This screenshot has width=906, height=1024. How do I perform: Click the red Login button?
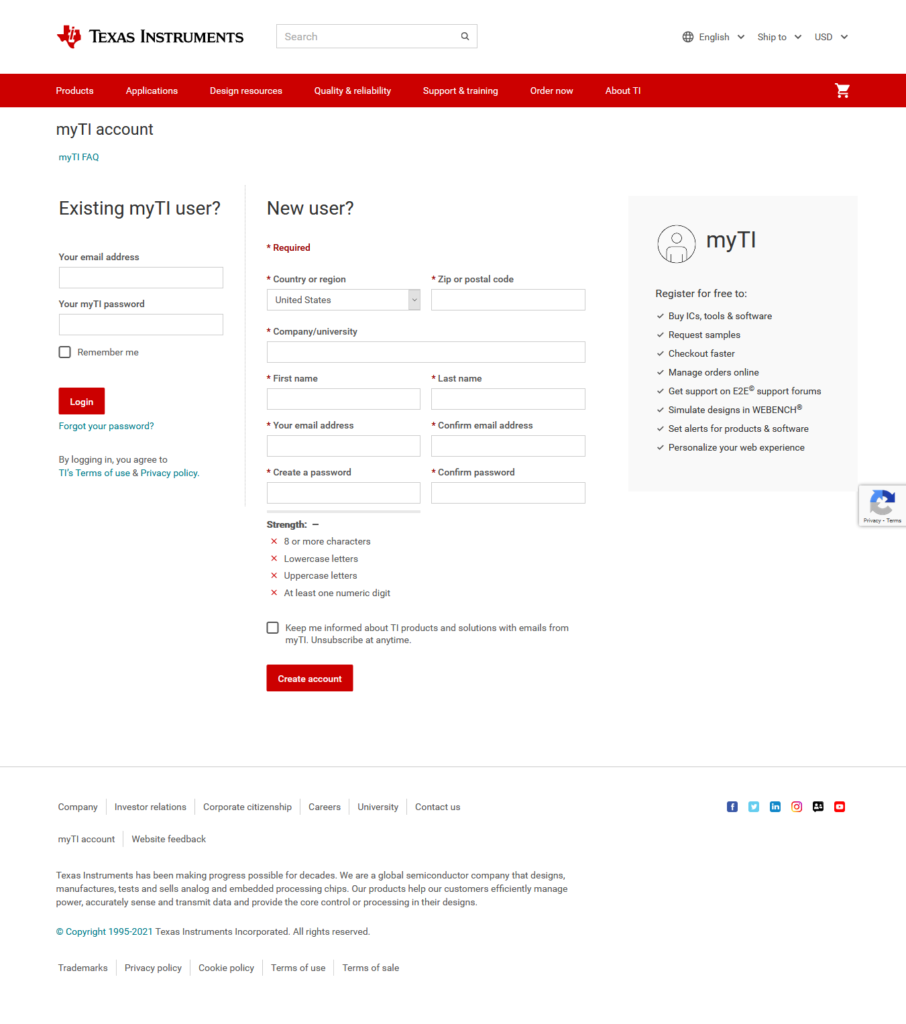(81, 401)
